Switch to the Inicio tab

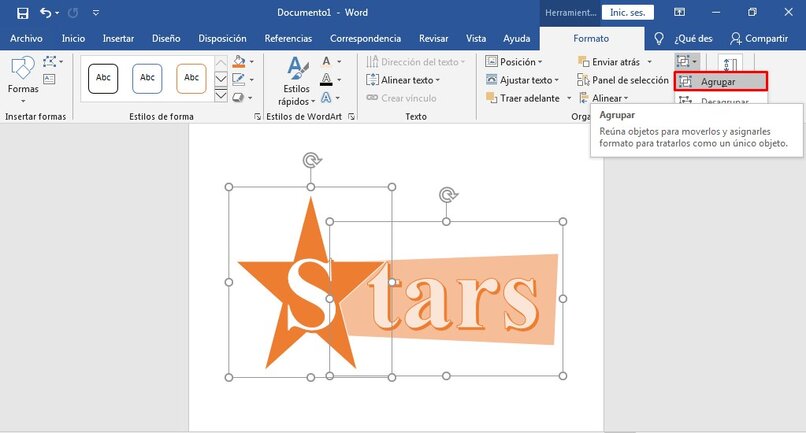tap(74, 38)
